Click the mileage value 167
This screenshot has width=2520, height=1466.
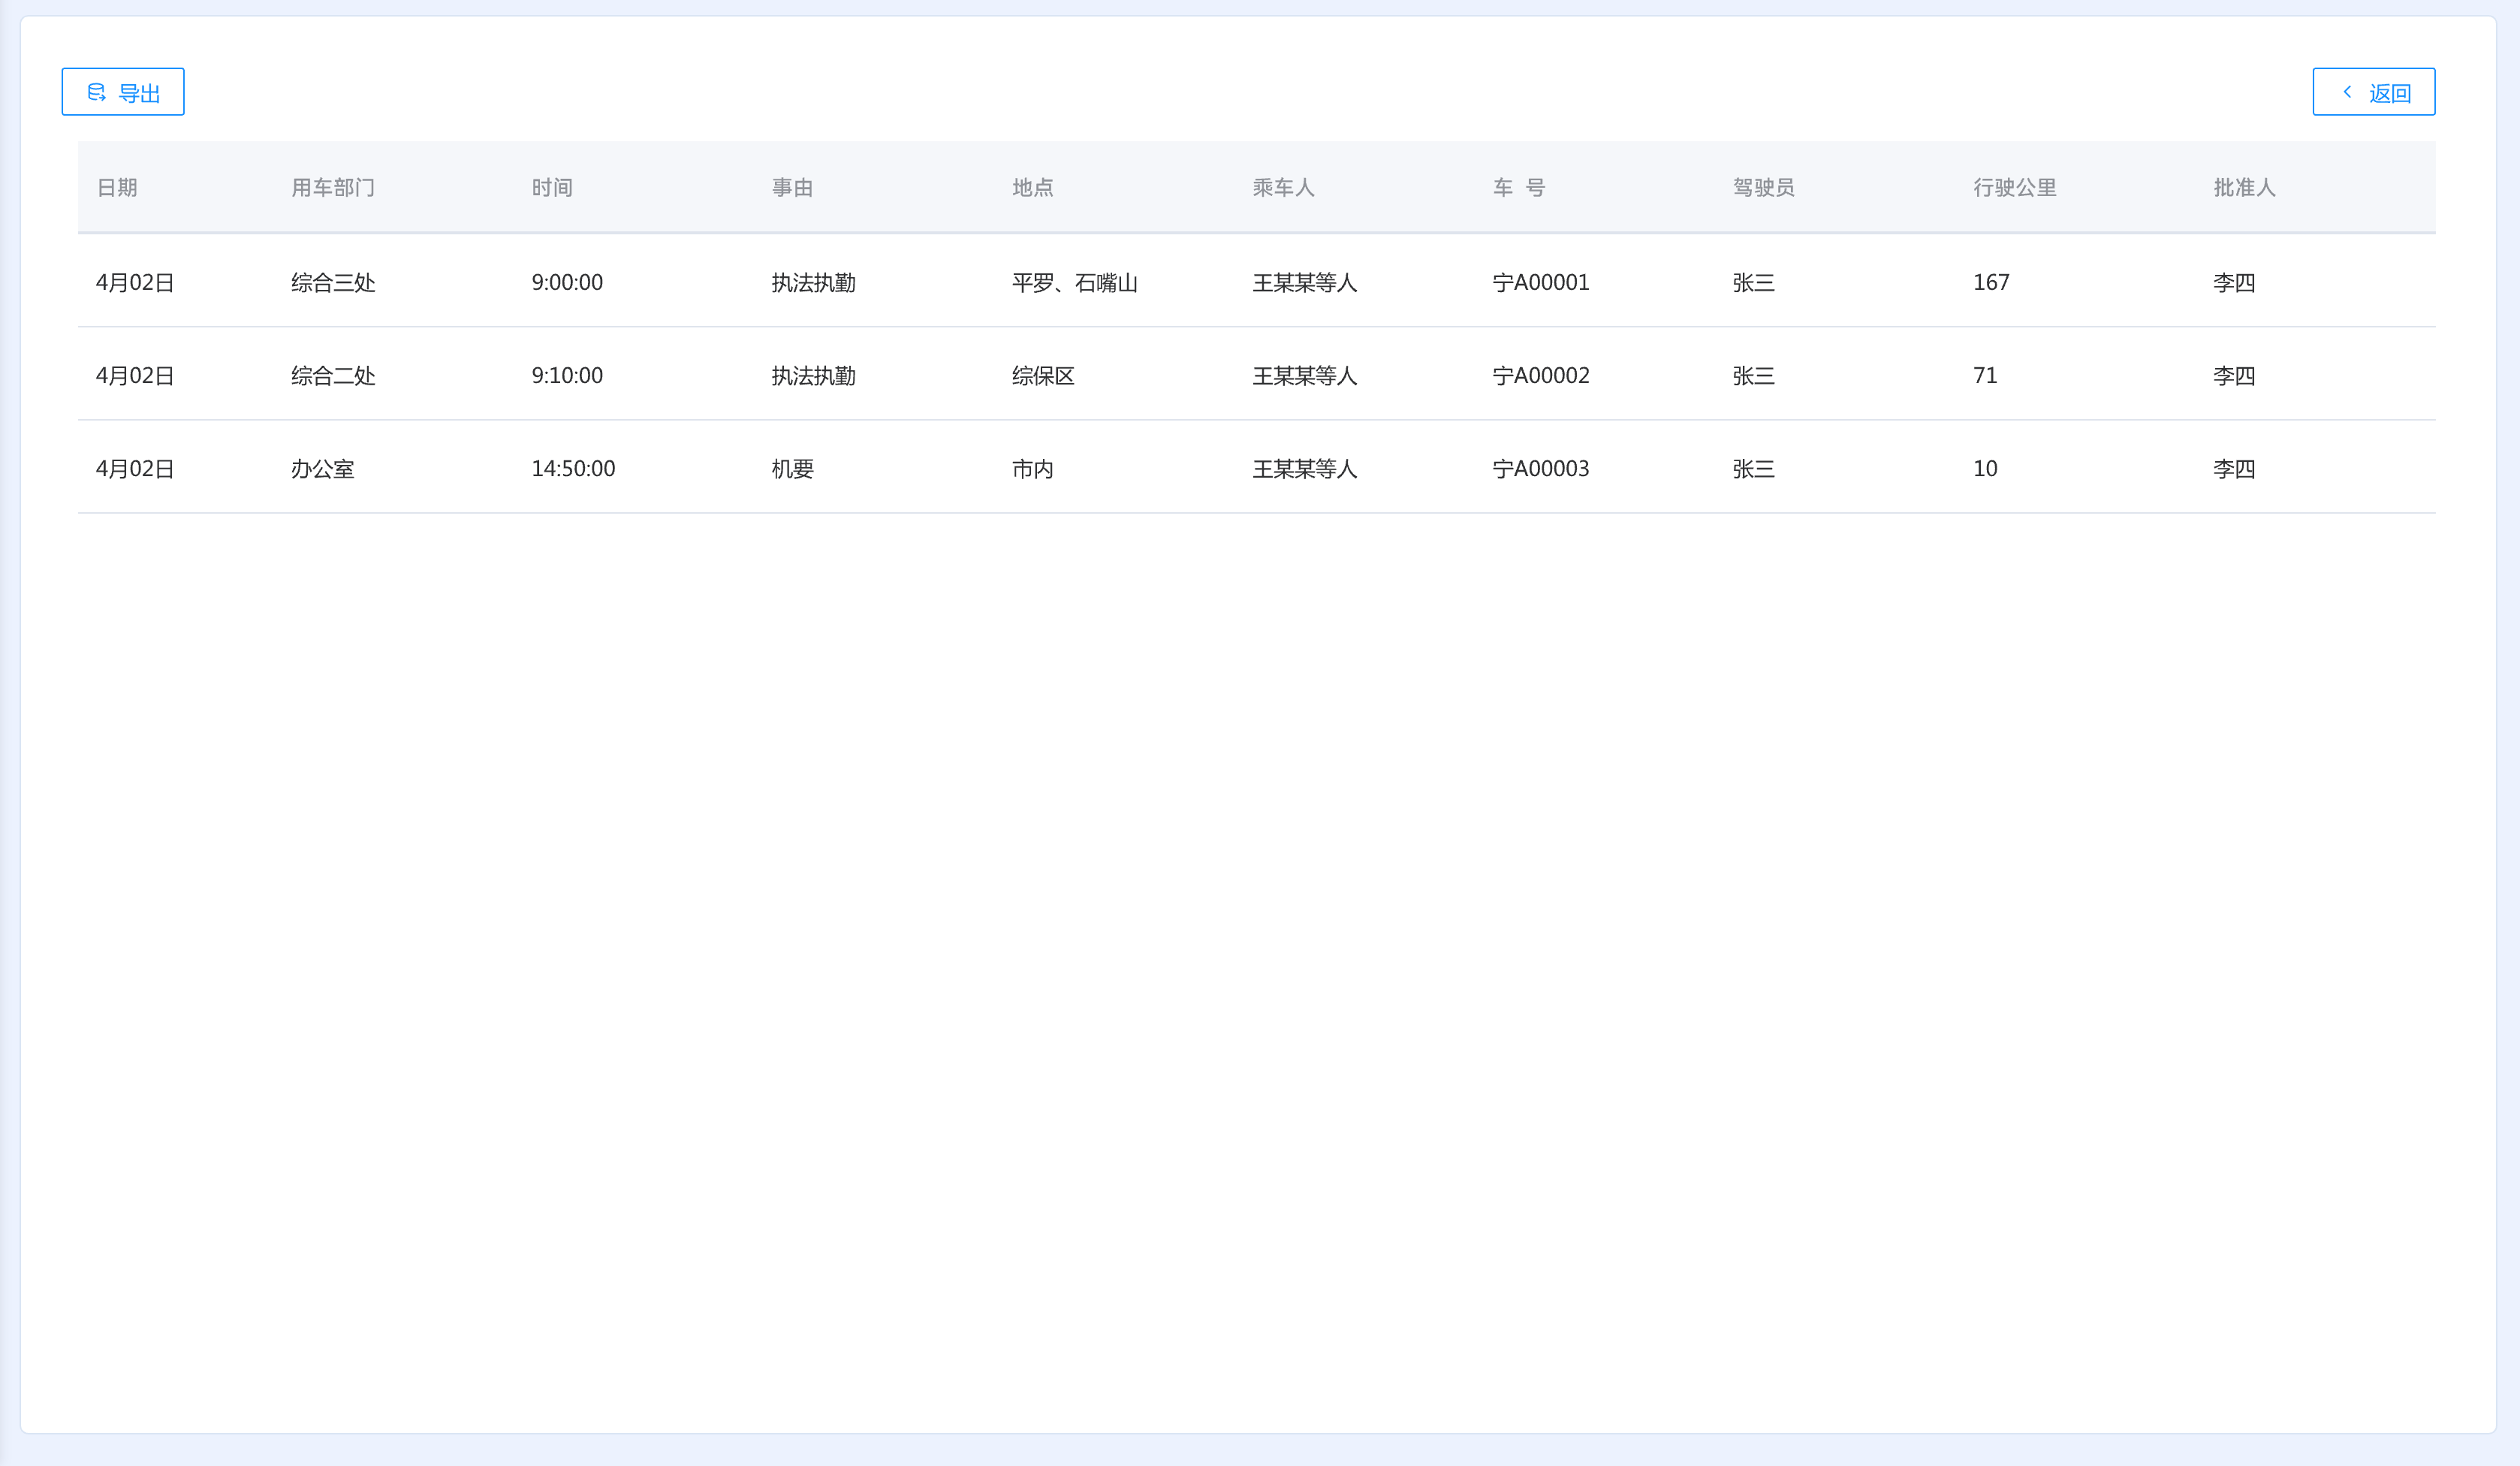pos(1990,283)
